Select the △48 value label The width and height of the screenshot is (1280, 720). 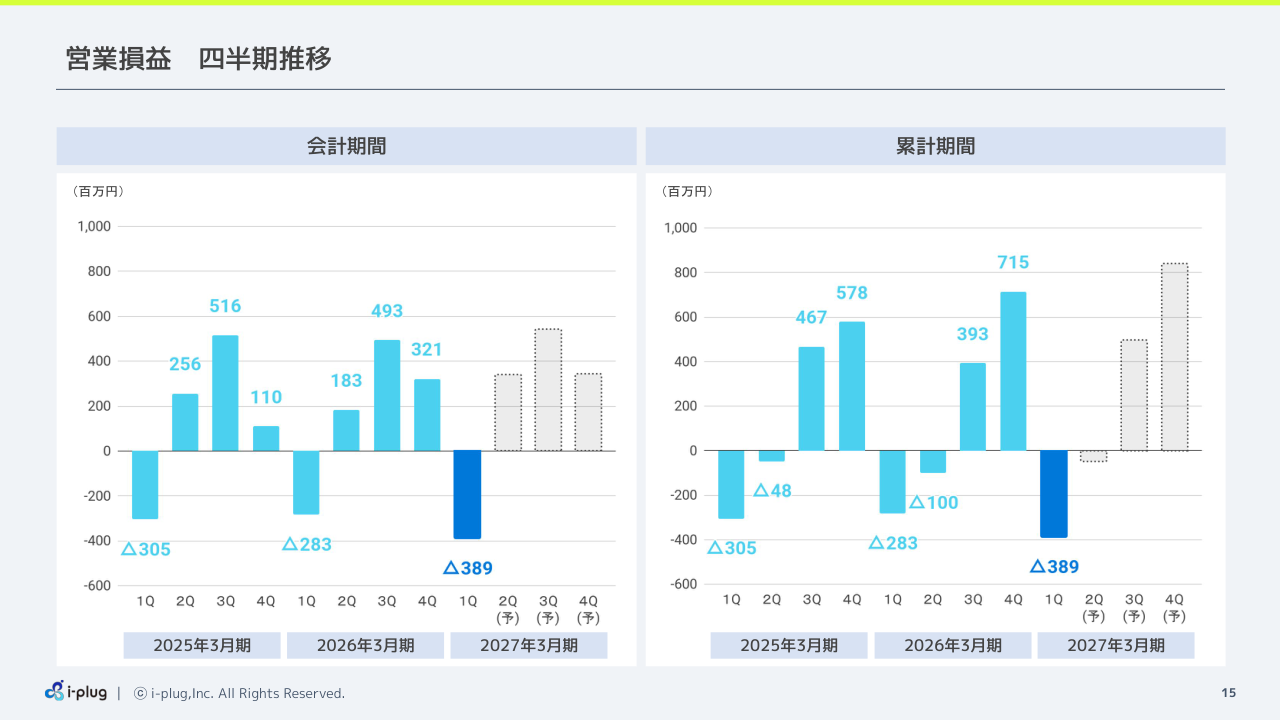(x=772, y=491)
